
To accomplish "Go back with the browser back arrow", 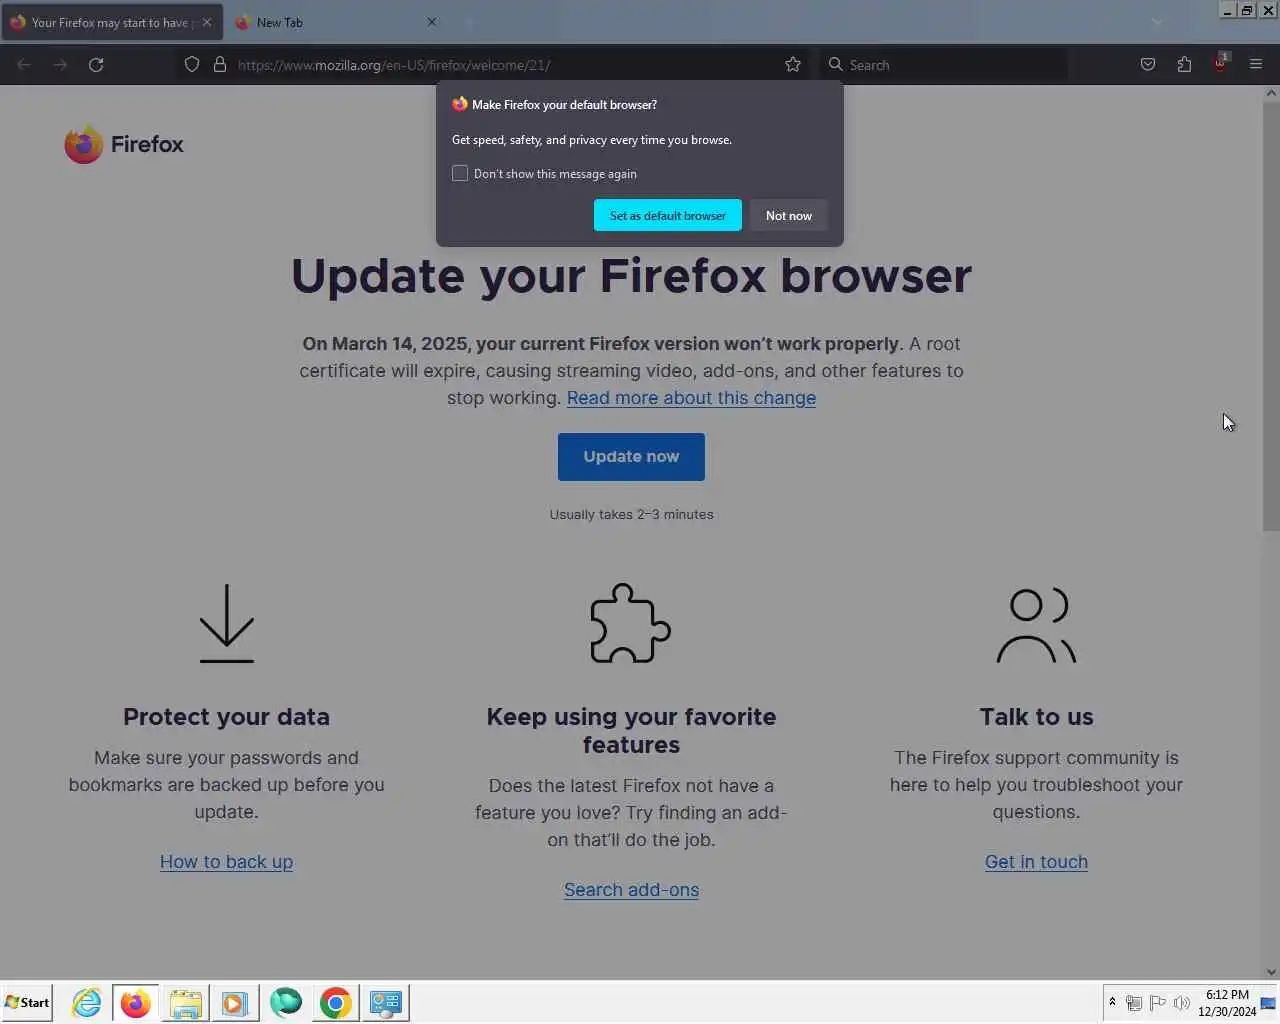I will click(24, 65).
